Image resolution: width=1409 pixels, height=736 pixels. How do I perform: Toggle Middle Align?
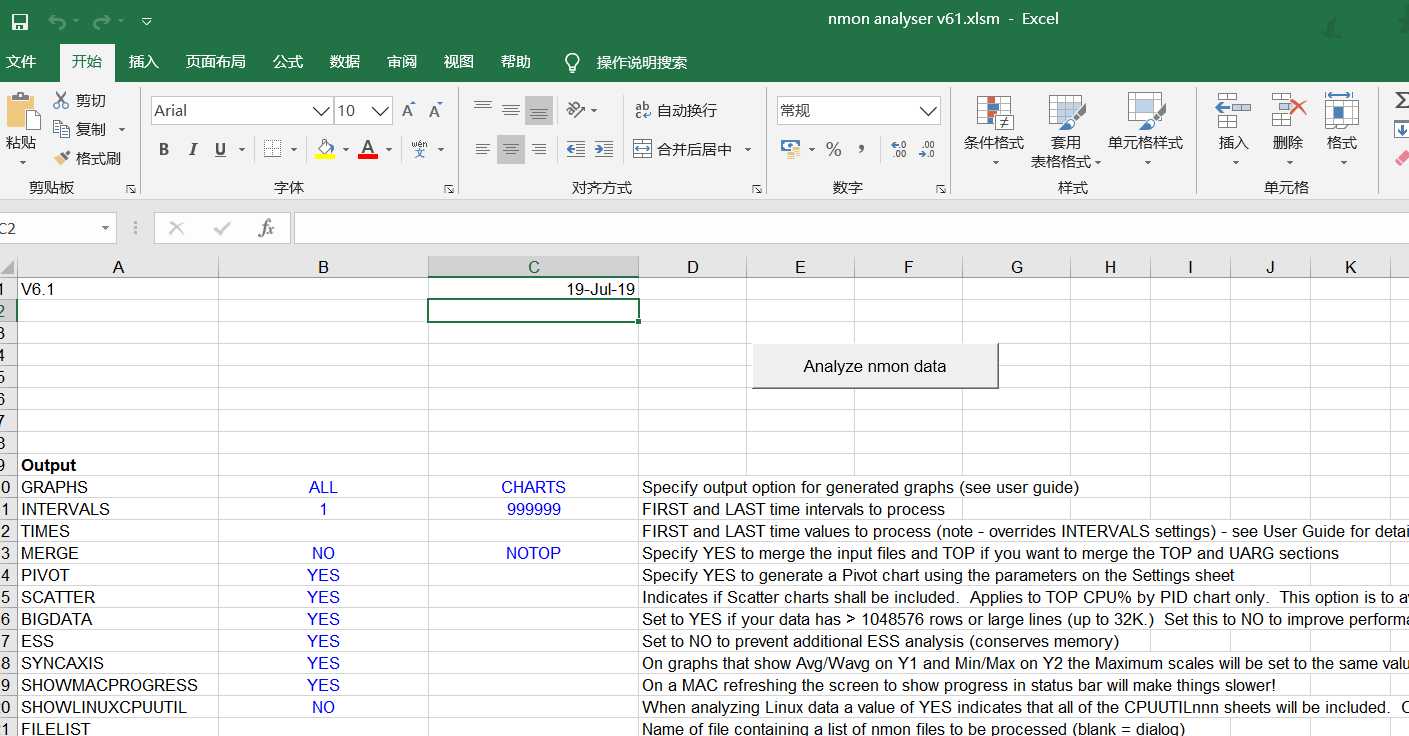pyautogui.click(x=511, y=110)
